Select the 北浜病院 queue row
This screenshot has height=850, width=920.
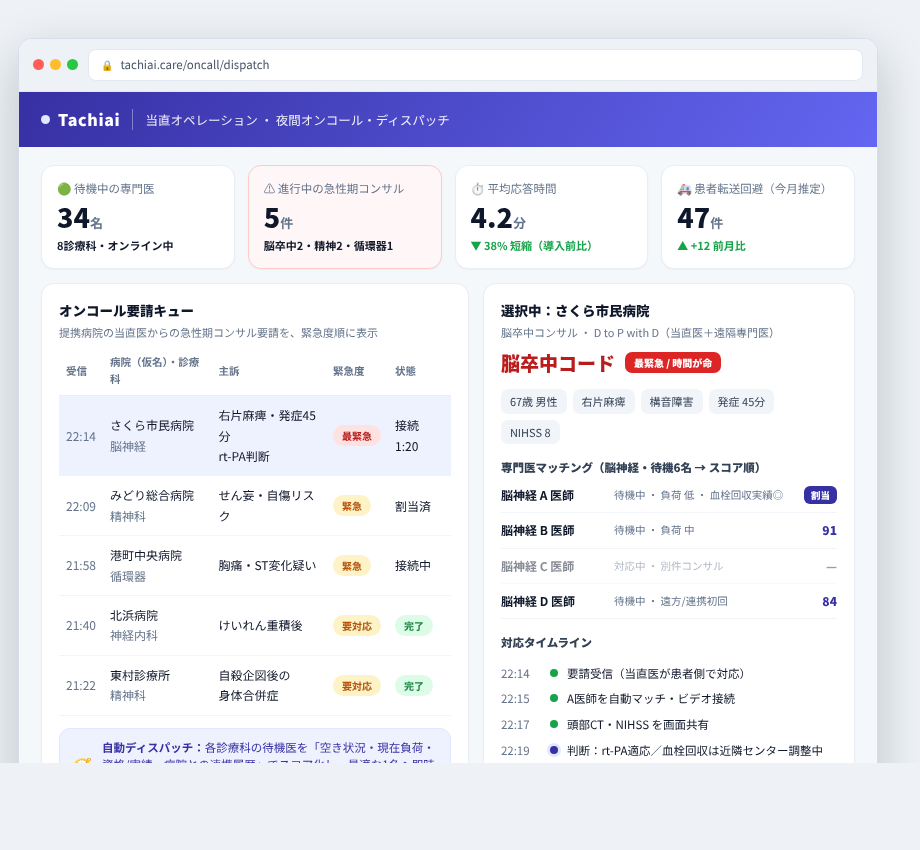pos(255,626)
